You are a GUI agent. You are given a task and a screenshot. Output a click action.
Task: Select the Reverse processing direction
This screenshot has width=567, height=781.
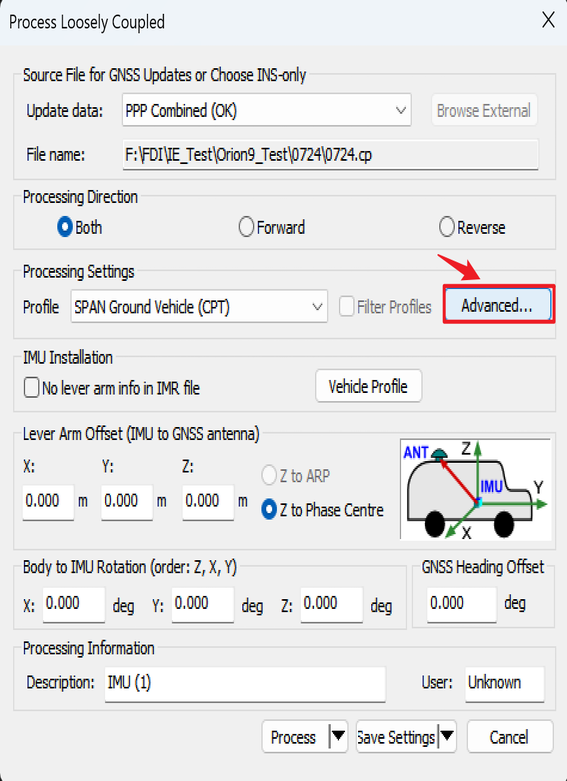click(x=472, y=227)
